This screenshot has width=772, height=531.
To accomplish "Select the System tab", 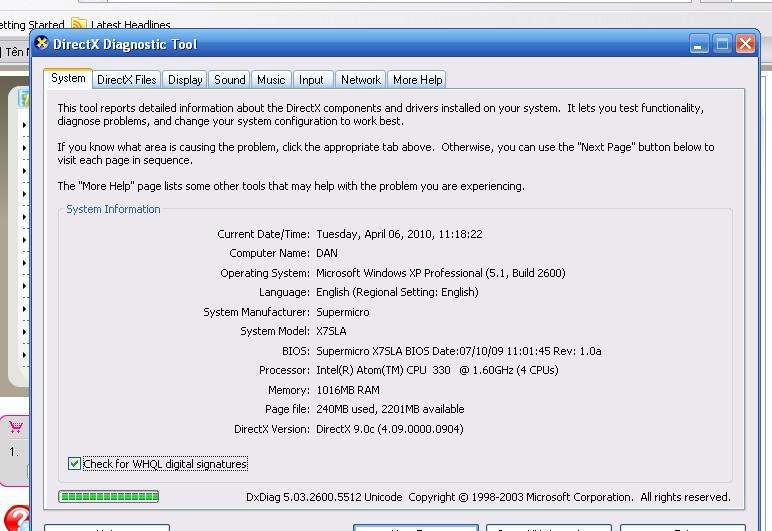I will coord(68,78).
